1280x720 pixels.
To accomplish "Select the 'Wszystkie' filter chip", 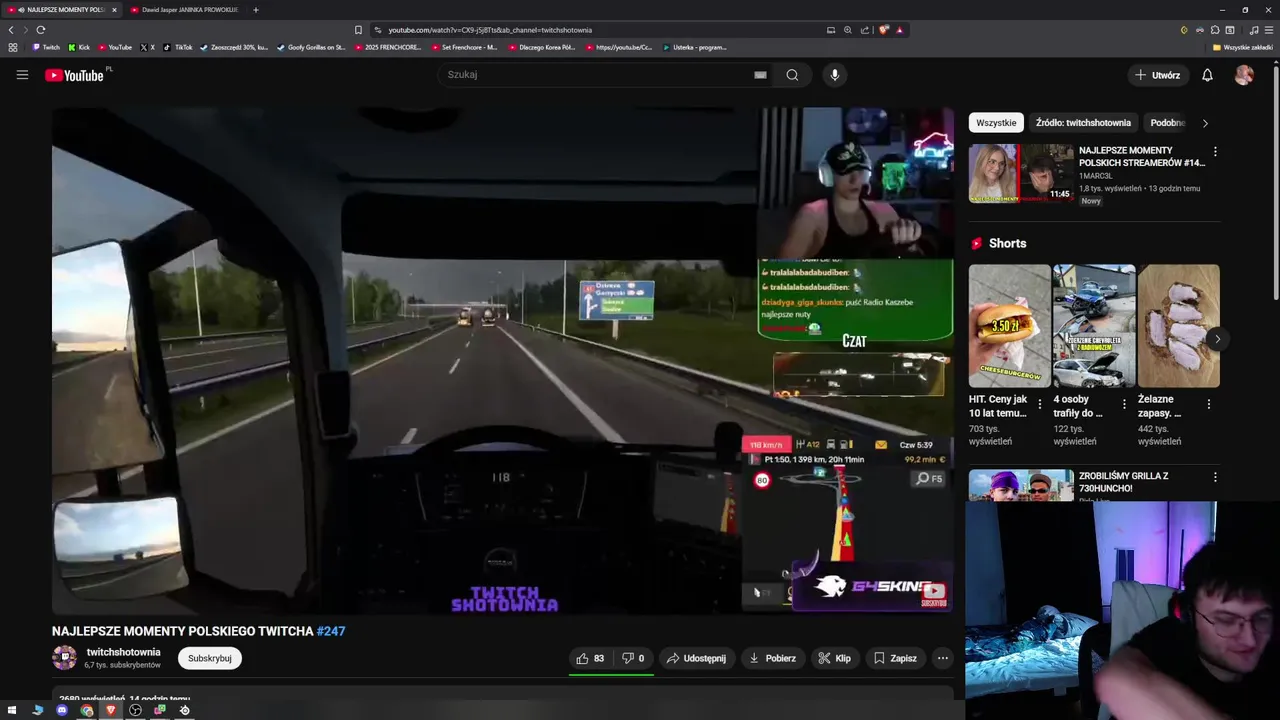I will [996, 123].
